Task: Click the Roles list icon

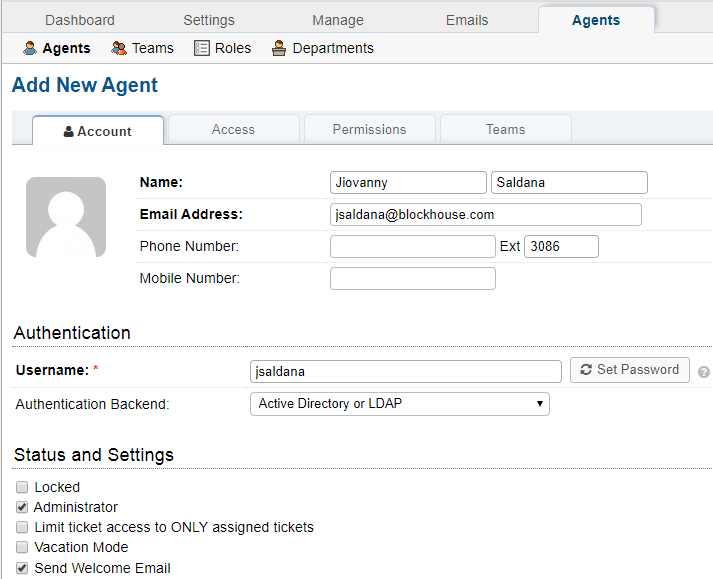Action: pyautogui.click(x=202, y=48)
